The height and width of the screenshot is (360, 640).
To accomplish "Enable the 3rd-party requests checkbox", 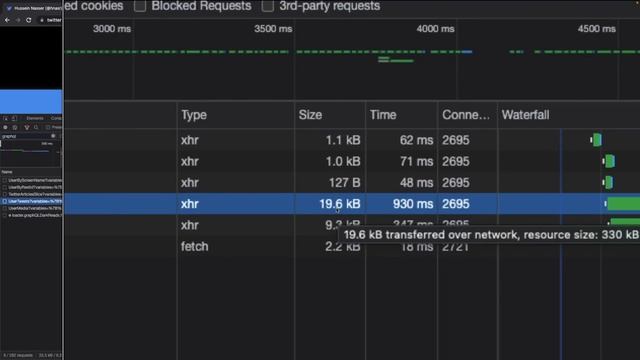I will [268, 6].
